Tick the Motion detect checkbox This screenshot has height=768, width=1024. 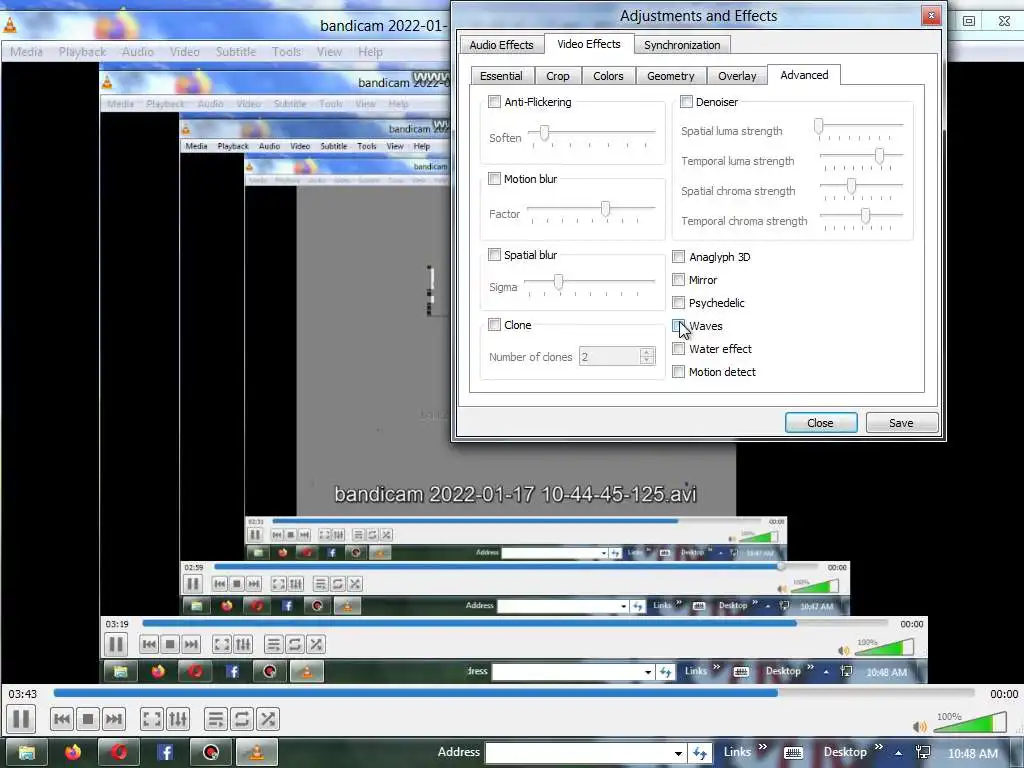(x=679, y=372)
